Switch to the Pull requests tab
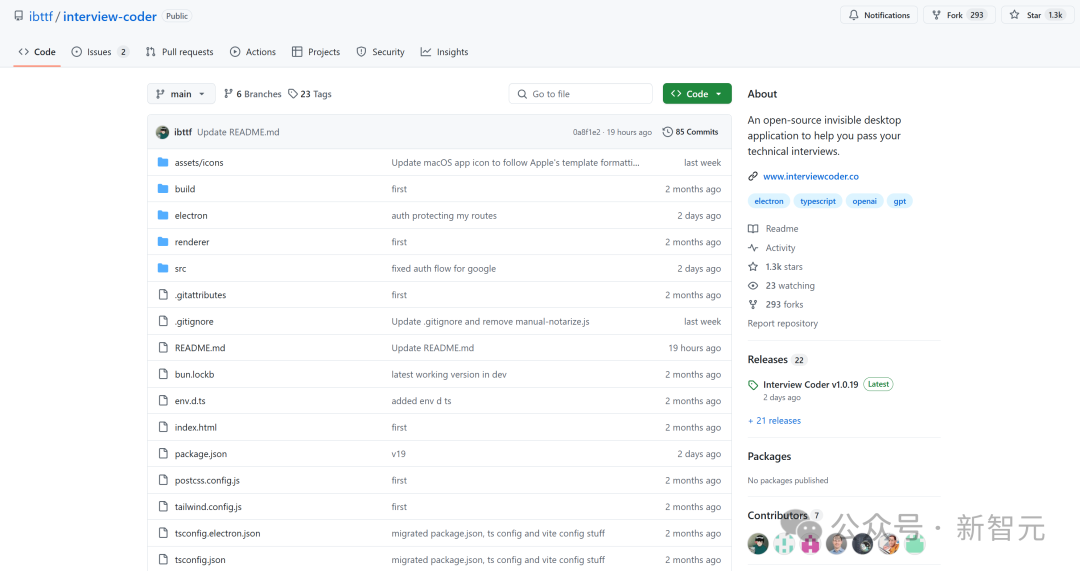This screenshot has height=571, width=1080. point(180,52)
